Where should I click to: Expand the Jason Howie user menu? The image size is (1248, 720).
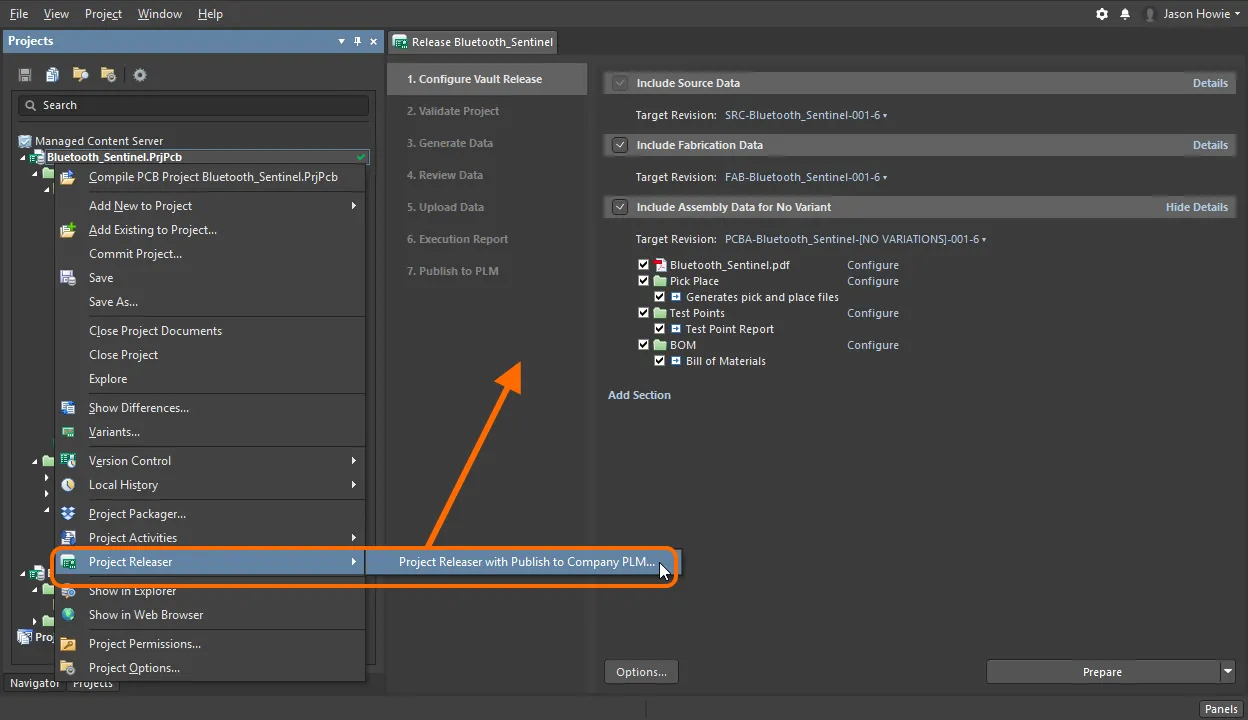point(1193,14)
